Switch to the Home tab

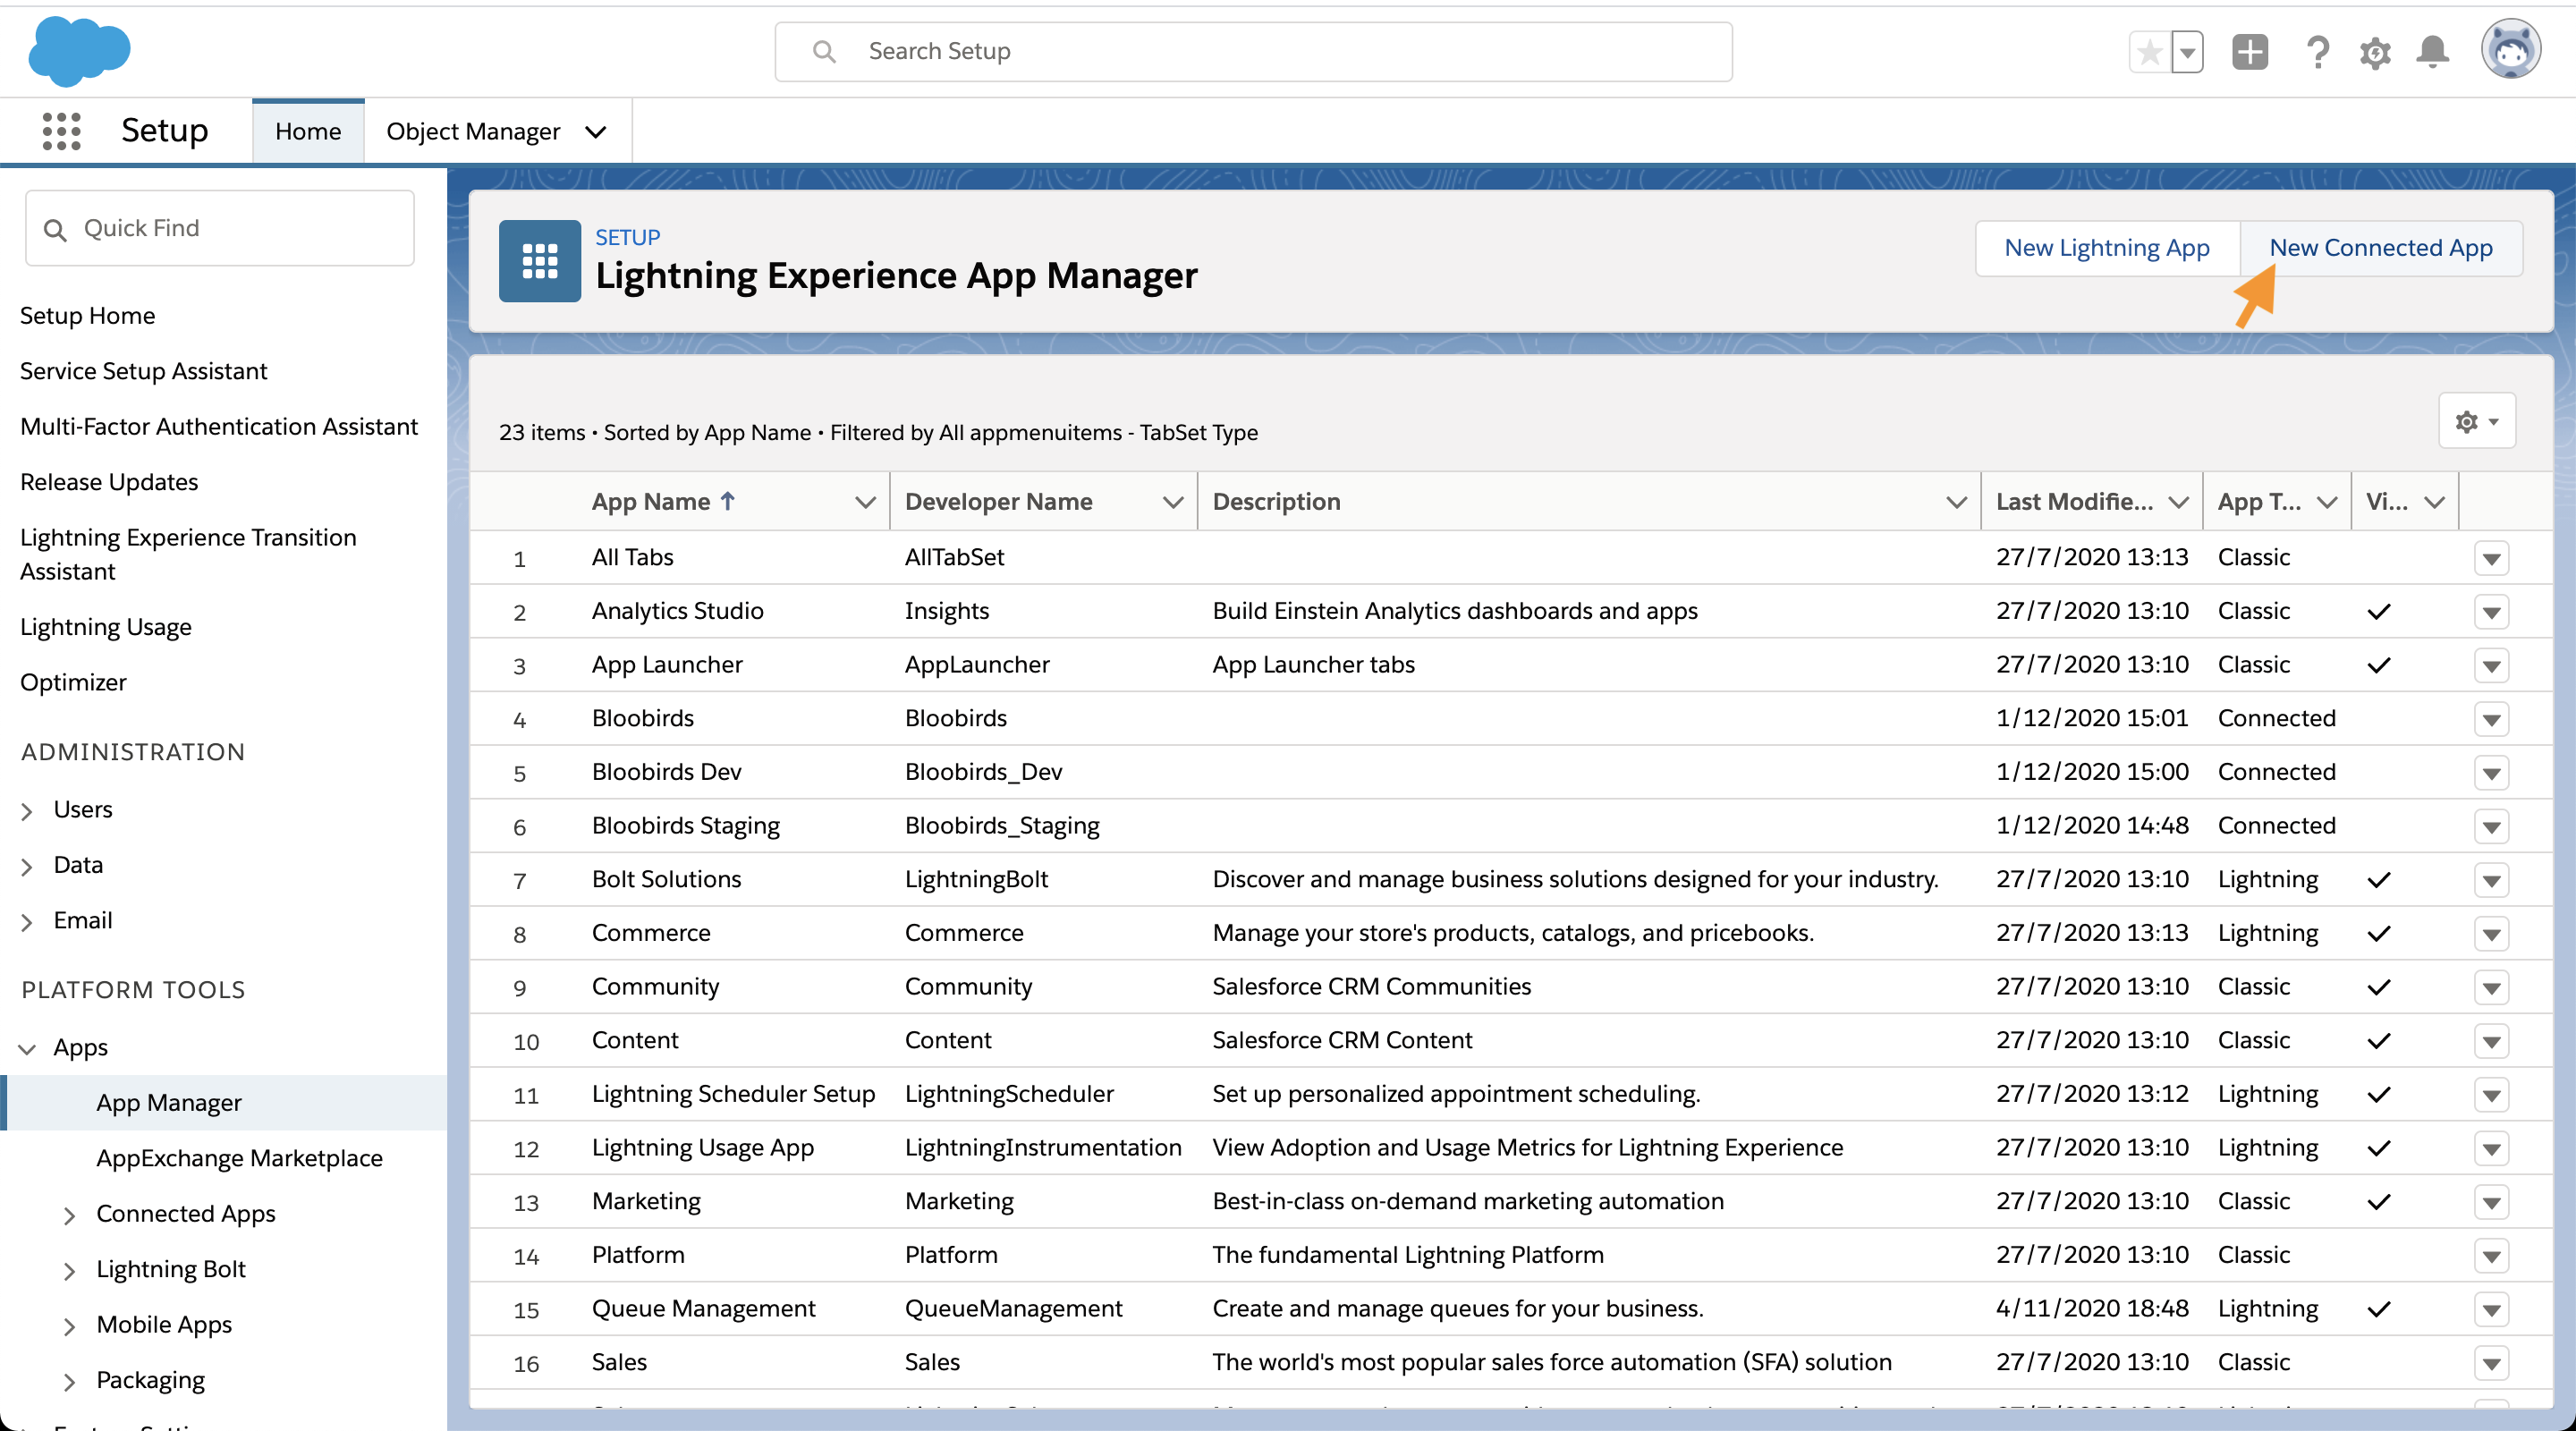click(308, 131)
